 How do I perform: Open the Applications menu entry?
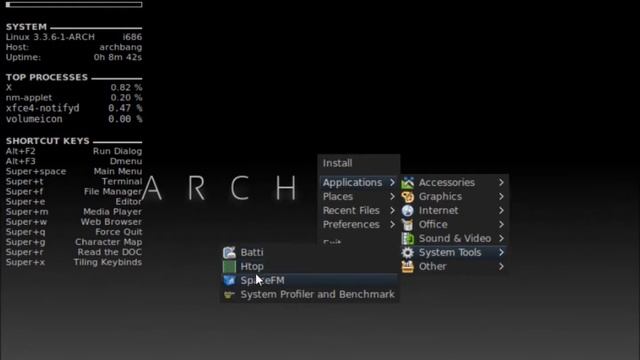359,182
